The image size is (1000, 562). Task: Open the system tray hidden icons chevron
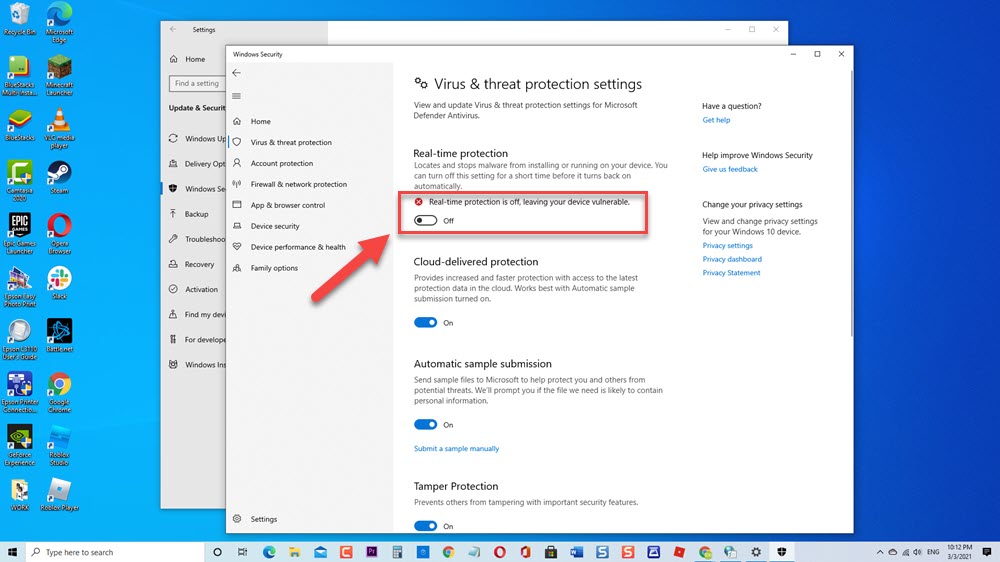click(x=880, y=552)
